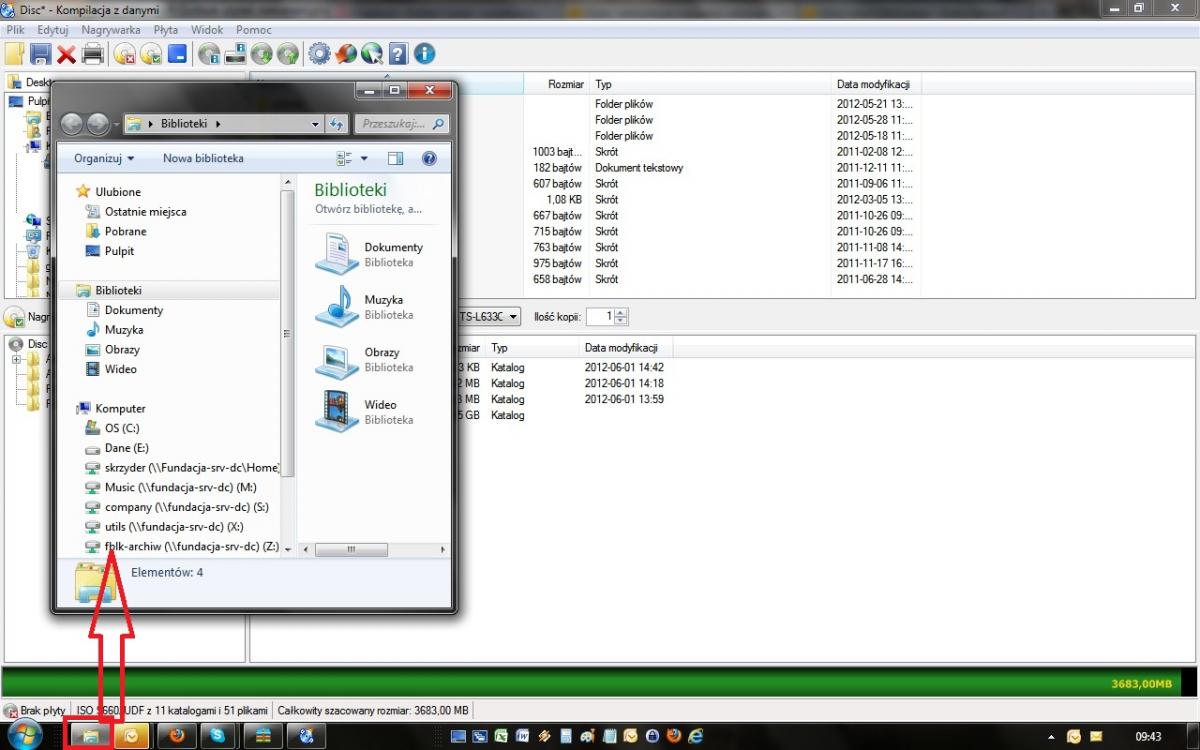1200x750 pixels.
Task: Open drive information icon in toolbar
Action: [235, 54]
